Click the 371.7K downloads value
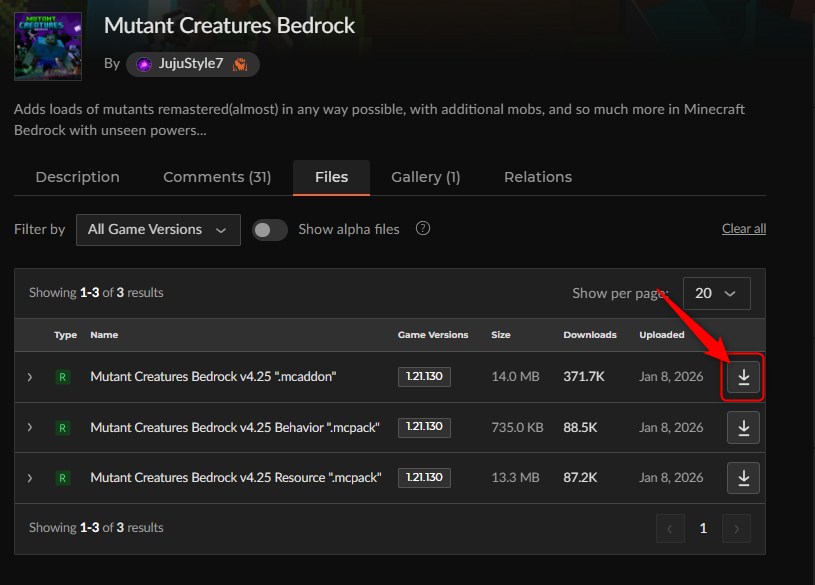815x585 pixels. pos(584,376)
